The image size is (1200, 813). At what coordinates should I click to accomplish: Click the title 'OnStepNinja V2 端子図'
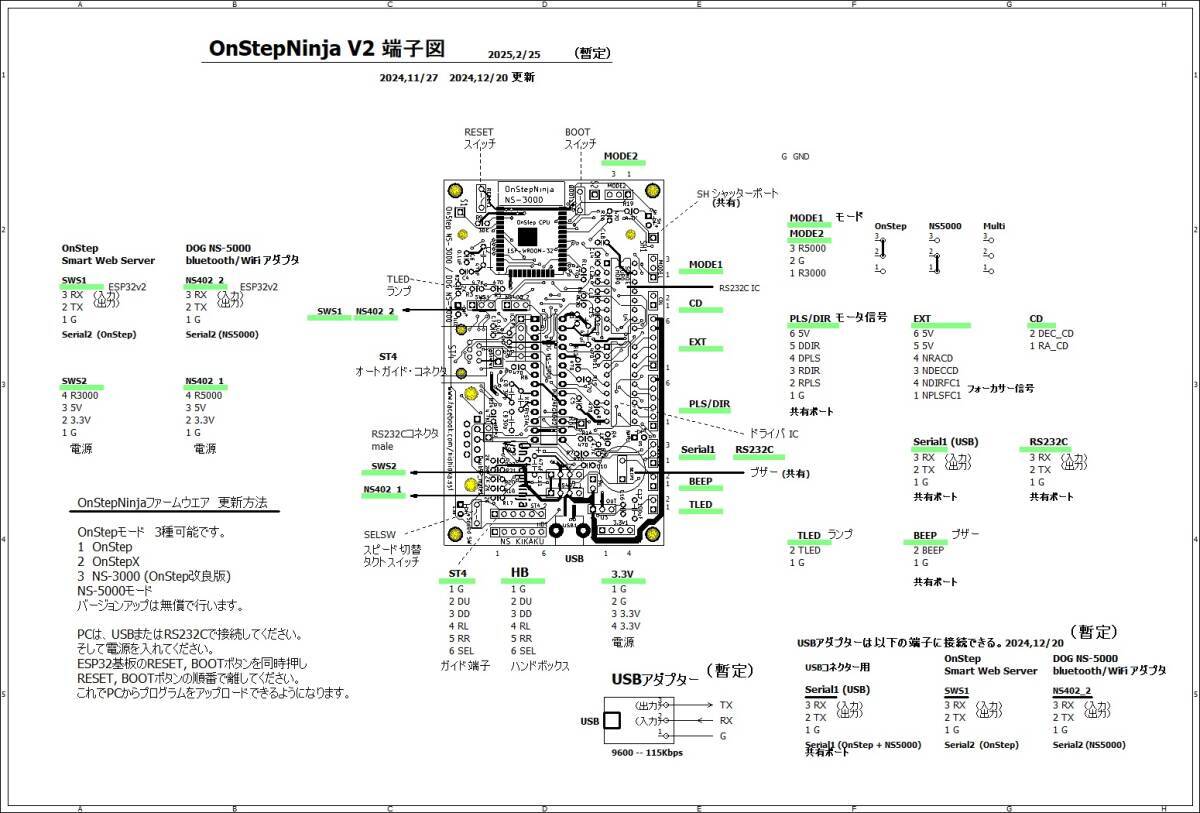coord(326,48)
